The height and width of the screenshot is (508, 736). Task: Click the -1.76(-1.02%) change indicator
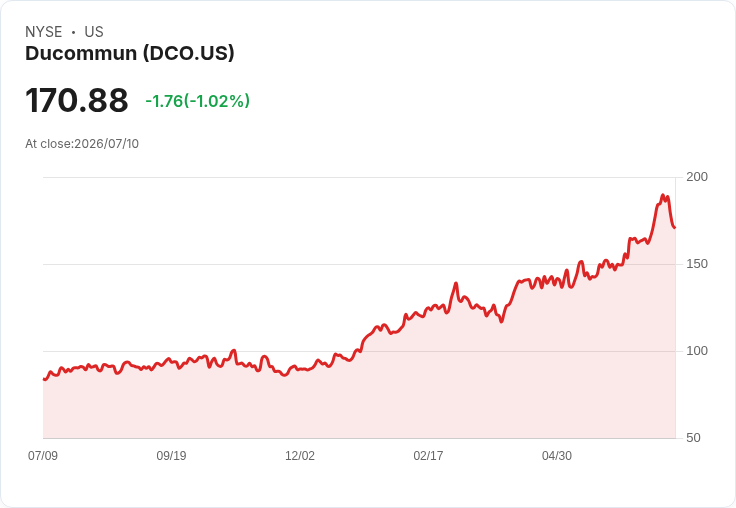[x=198, y=101]
